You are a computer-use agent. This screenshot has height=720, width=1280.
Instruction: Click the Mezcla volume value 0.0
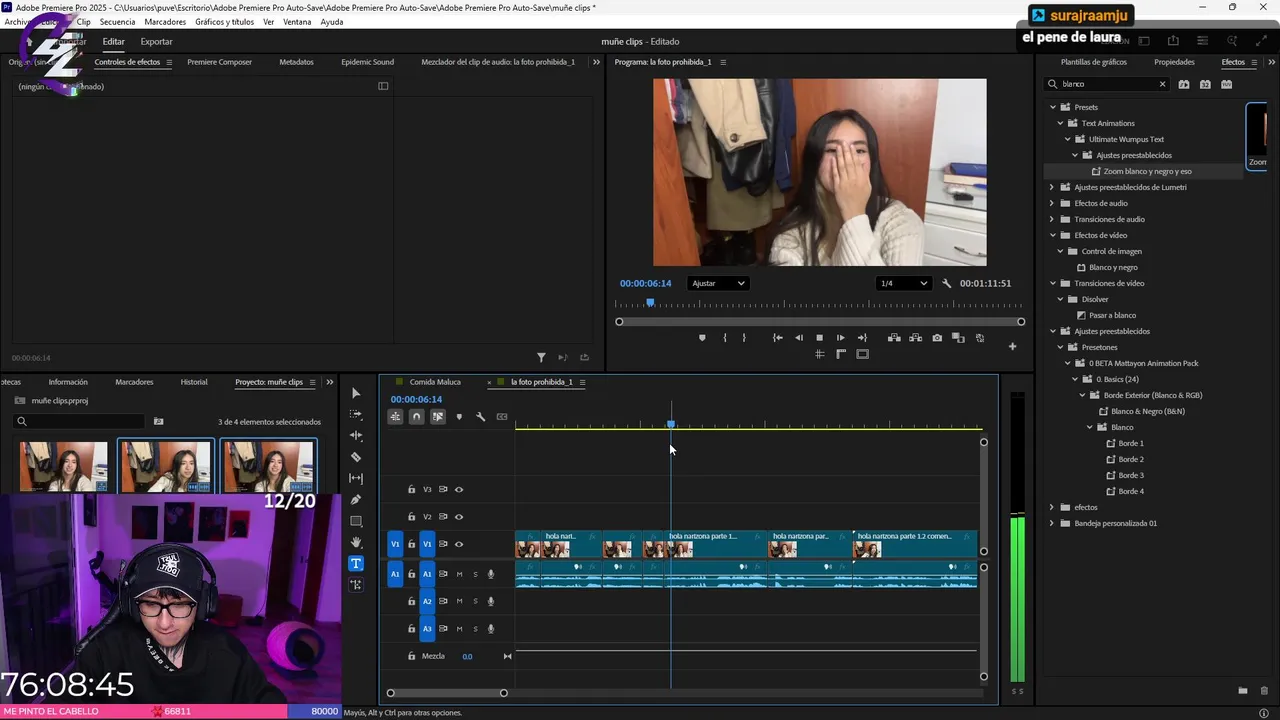pos(467,657)
